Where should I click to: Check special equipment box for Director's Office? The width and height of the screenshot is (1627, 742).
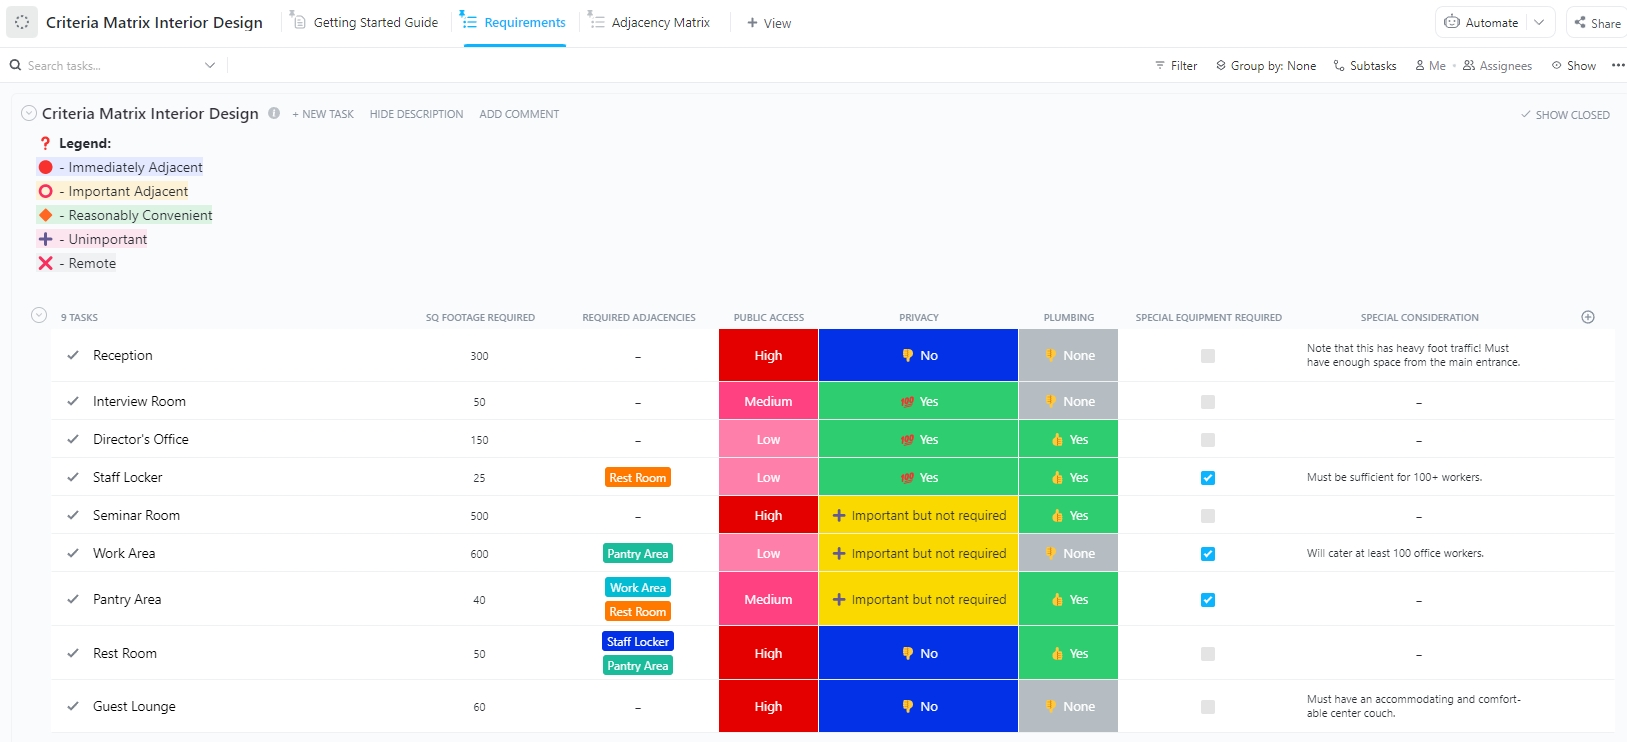(1208, 440)
